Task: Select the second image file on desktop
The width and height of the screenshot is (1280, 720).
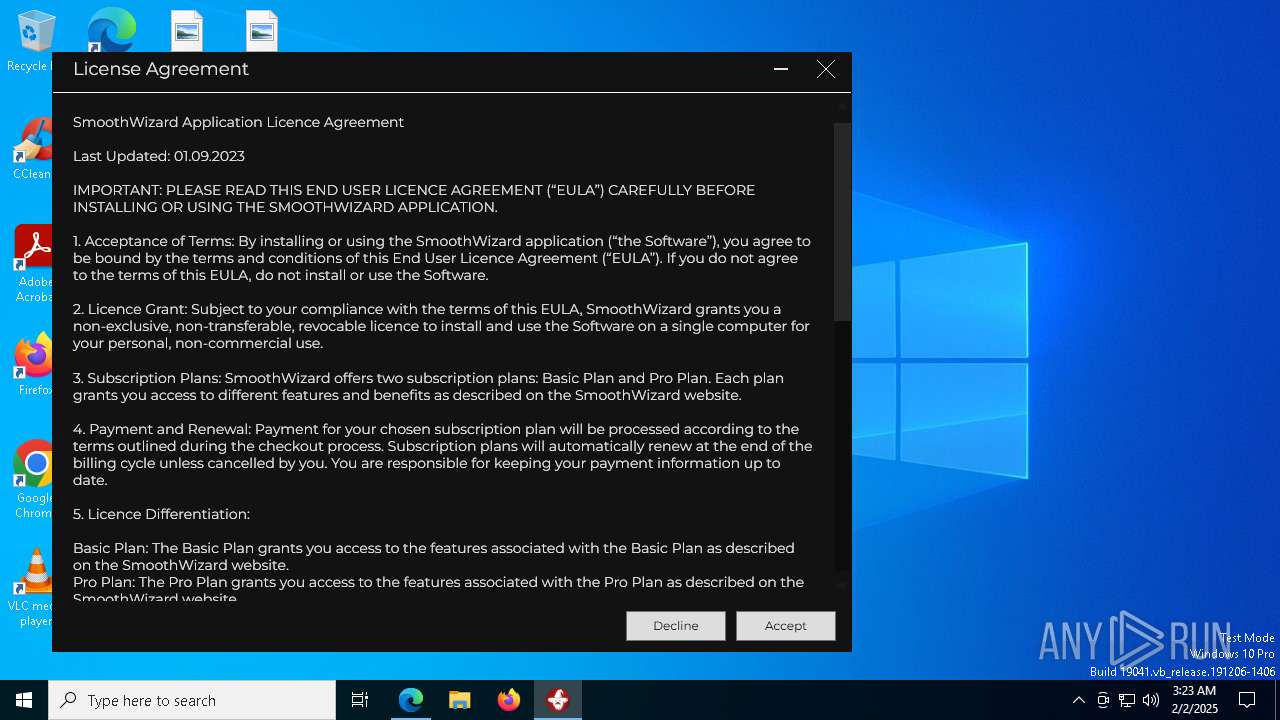Action: point(262,30)
